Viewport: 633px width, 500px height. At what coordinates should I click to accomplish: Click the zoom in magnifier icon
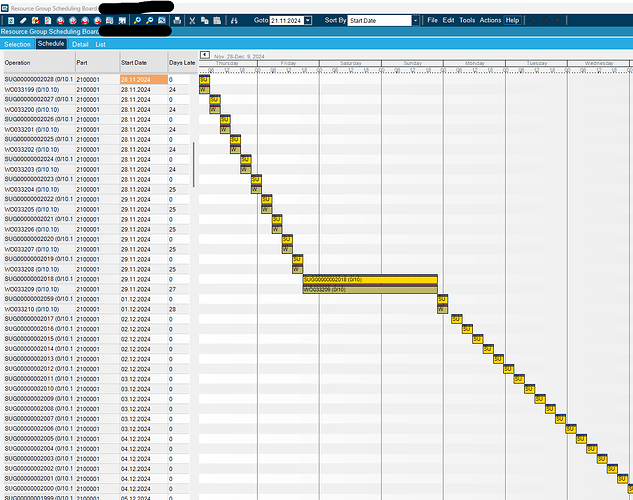(x=137, y=21)
